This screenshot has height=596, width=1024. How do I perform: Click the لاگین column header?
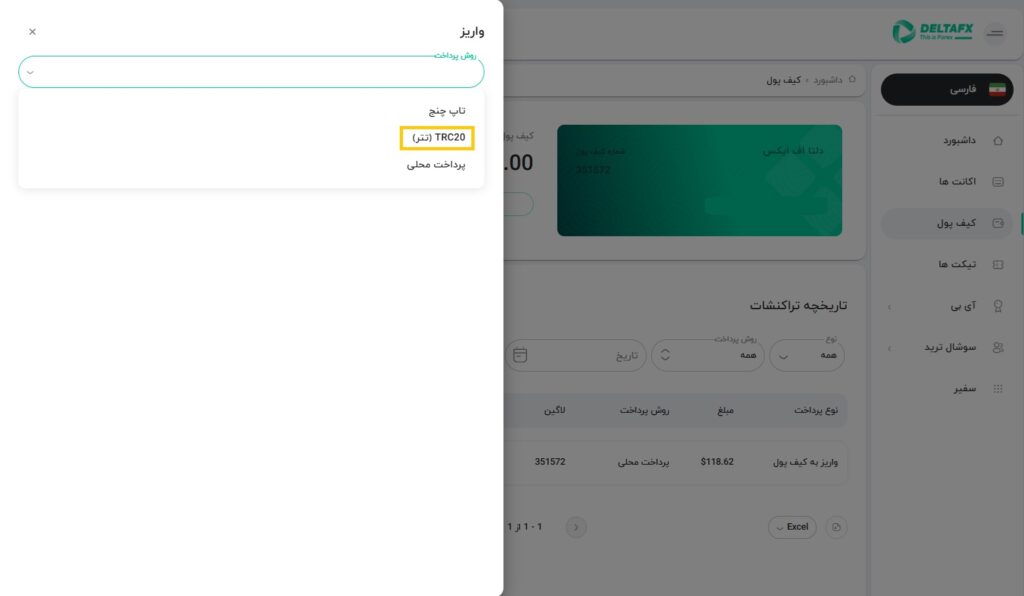(x=554, y=410)
